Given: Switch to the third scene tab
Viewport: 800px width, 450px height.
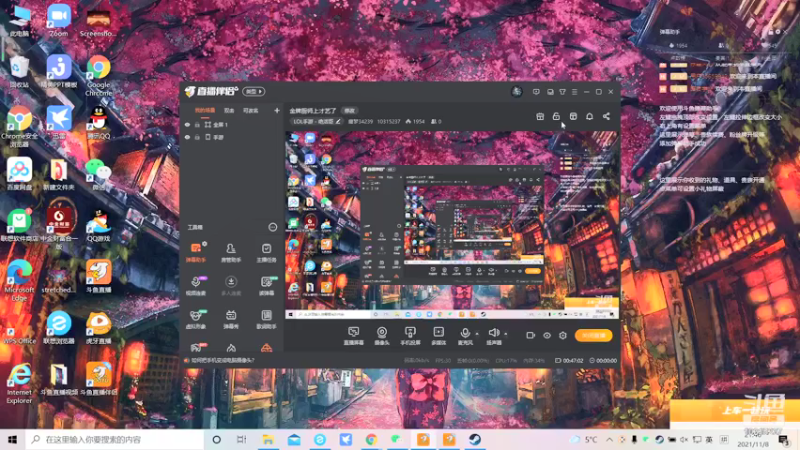Looking at the screenshot, I should (251, 110).
